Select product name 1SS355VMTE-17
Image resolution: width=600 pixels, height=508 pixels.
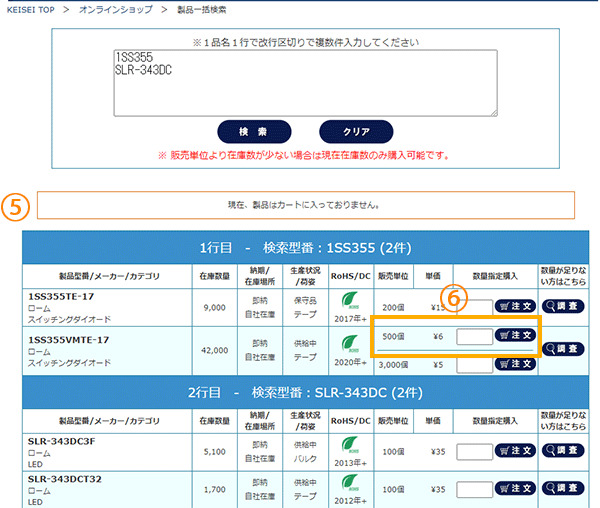click(68, 340)
